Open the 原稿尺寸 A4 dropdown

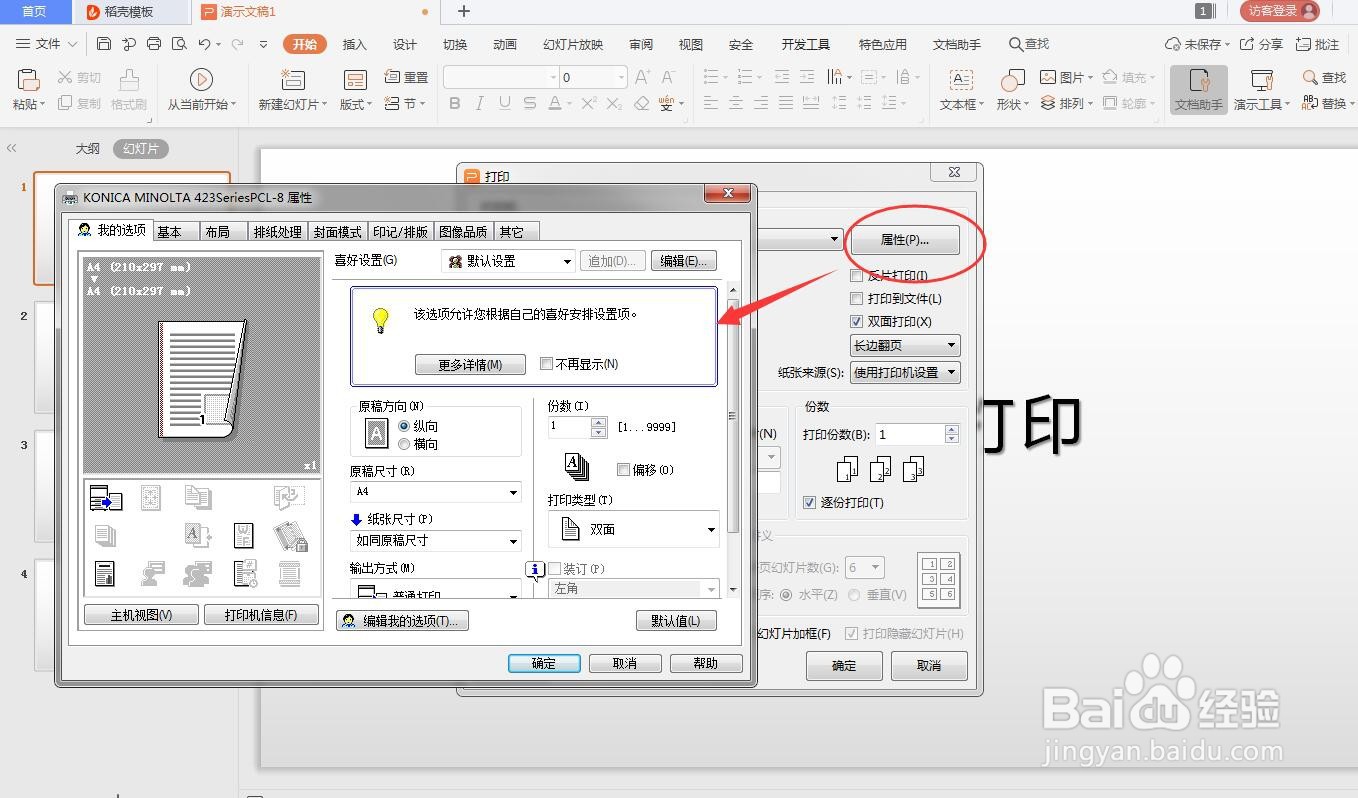(511, 492)
